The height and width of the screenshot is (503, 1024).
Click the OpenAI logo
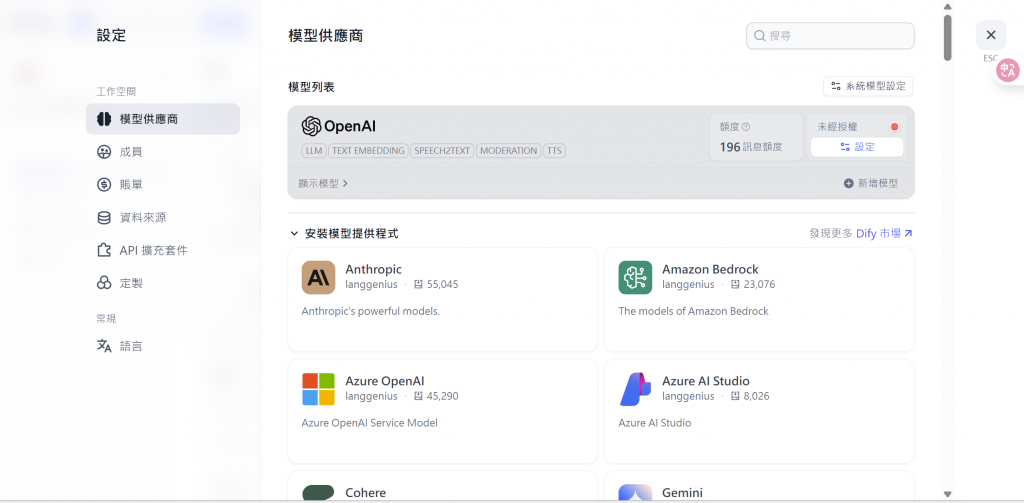(338, 126)
